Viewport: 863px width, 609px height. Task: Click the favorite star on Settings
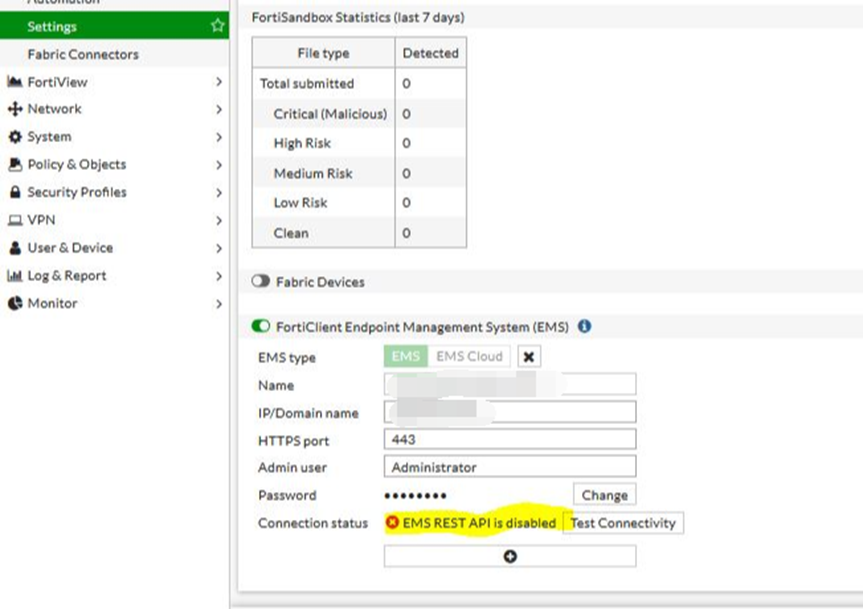(x=217, y=25)
